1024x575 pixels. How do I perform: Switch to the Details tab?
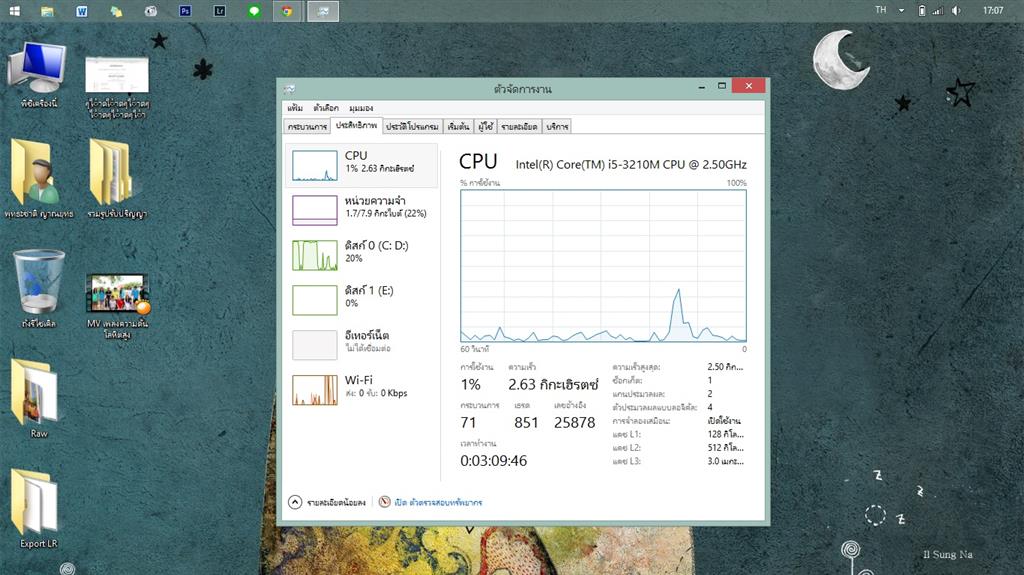click(x=519, y=127)
